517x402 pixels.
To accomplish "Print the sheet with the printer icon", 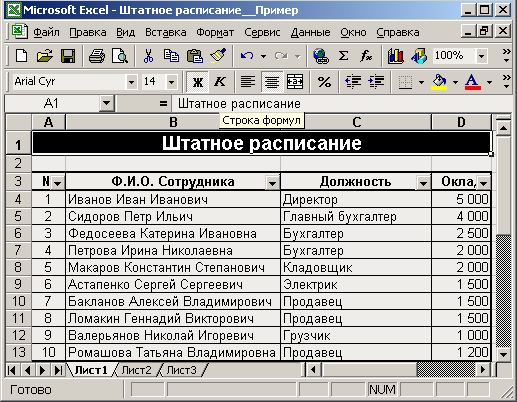I will pos(97,56).
